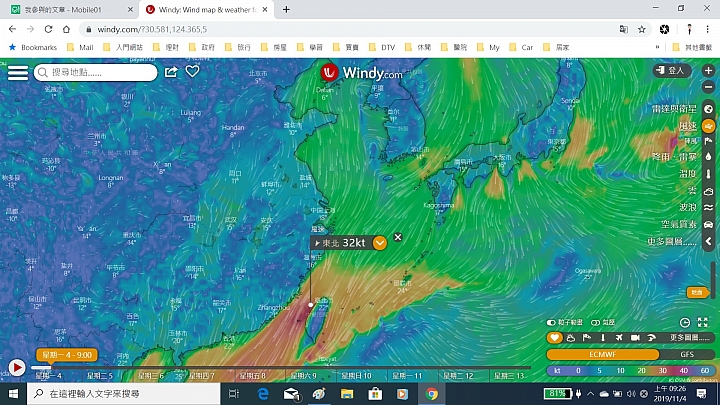Click the share icon next to search

[x=171, y=72]
